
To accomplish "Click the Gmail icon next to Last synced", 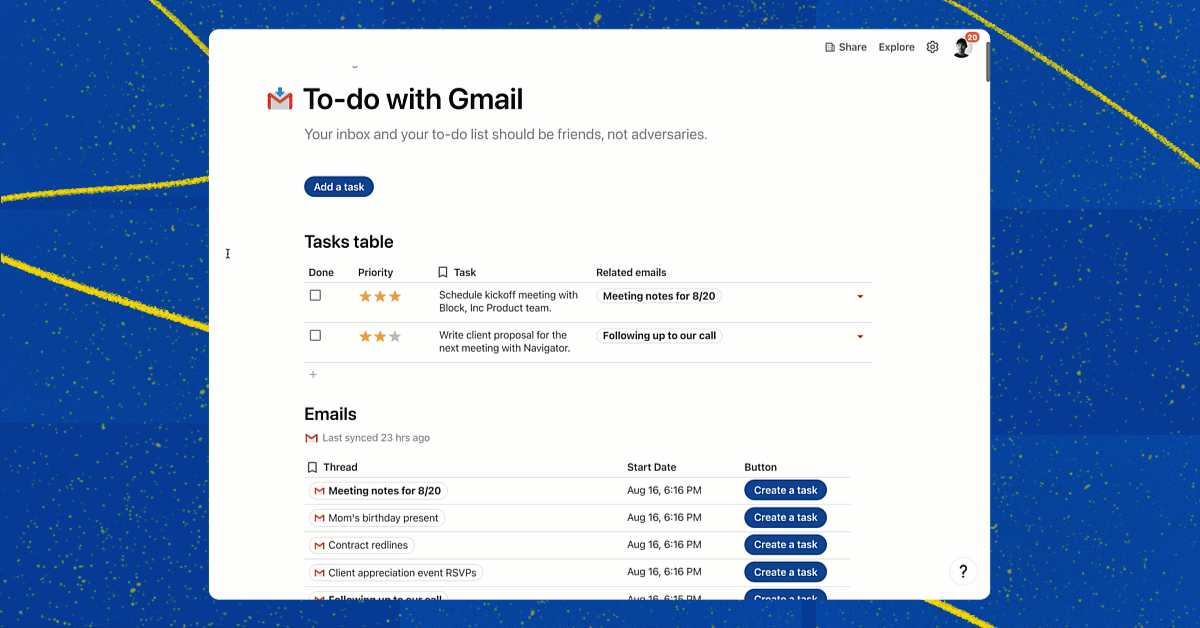I will [x=311, y=438].
